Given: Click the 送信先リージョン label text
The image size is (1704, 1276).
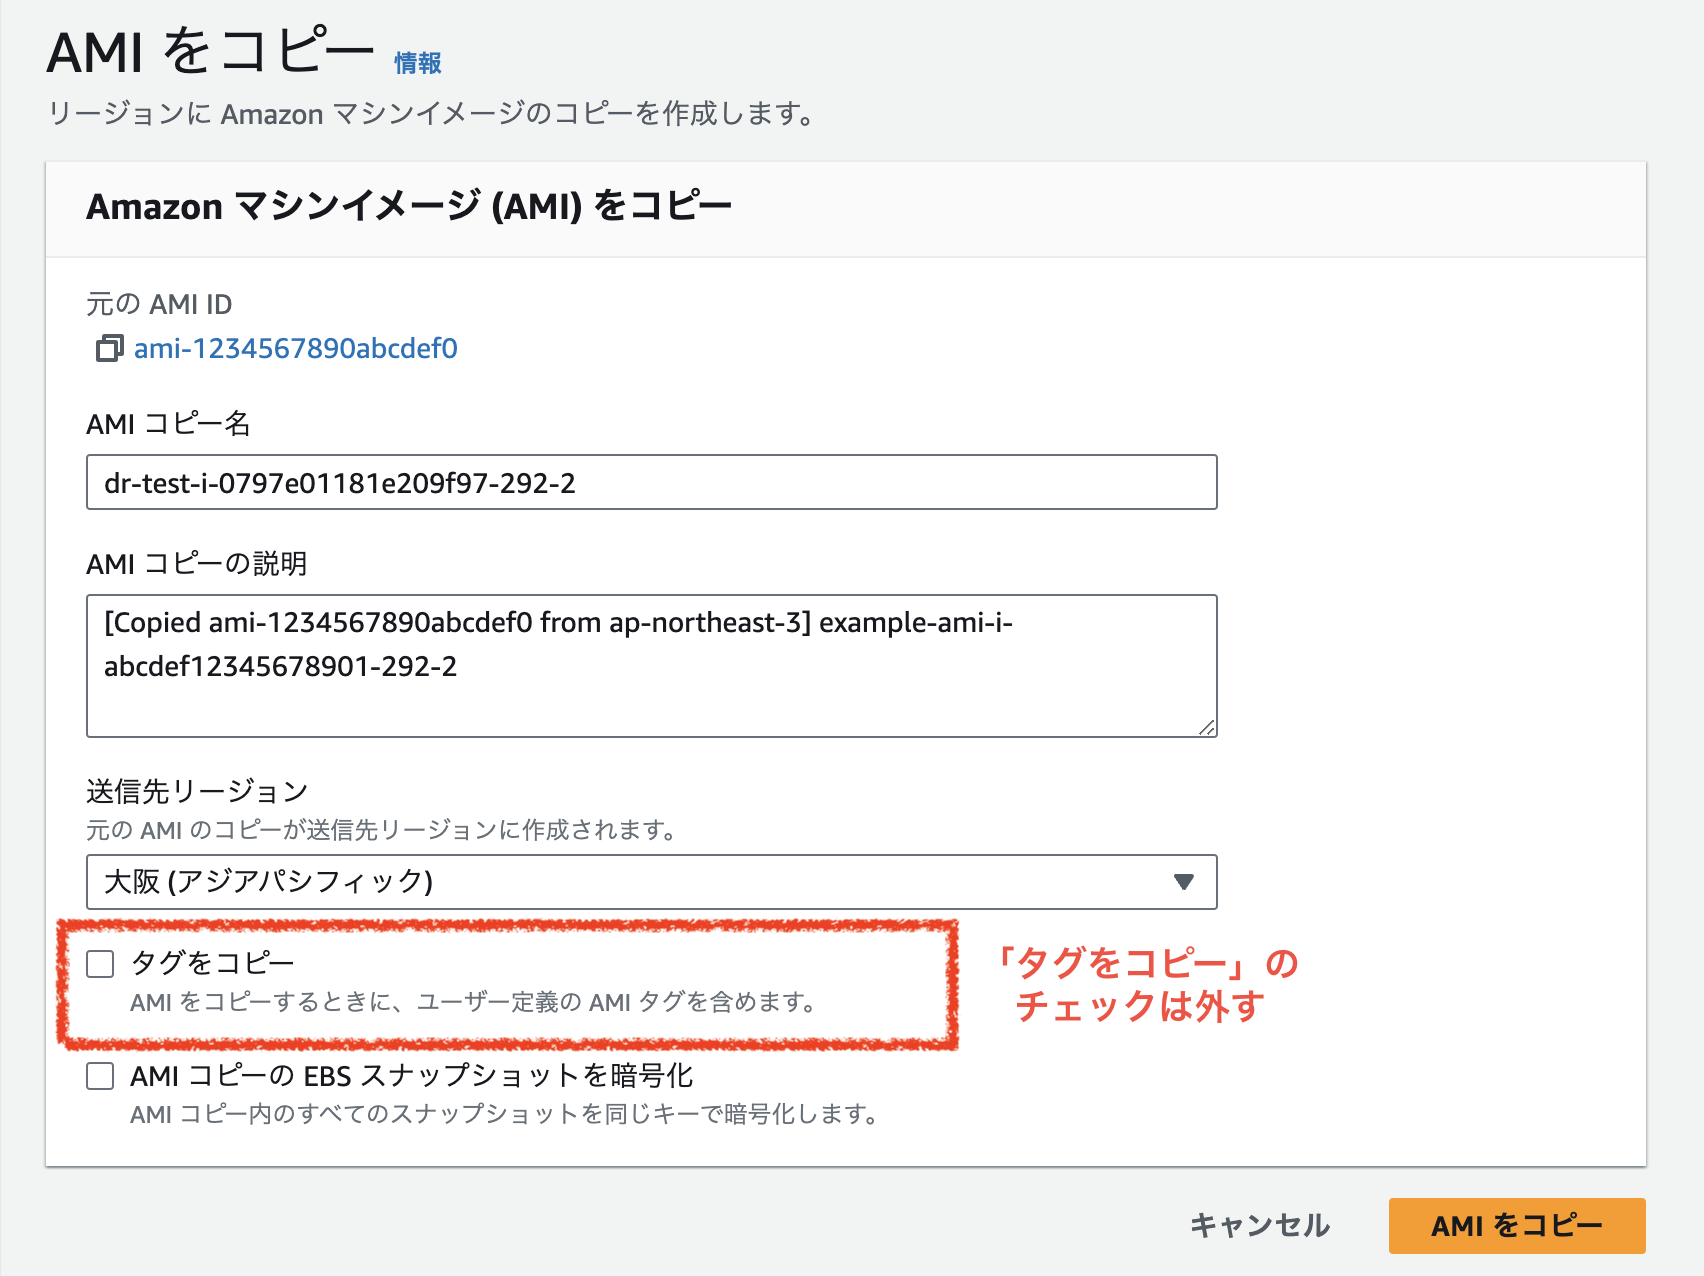Looking at the screenshot, I should [197, 792].
